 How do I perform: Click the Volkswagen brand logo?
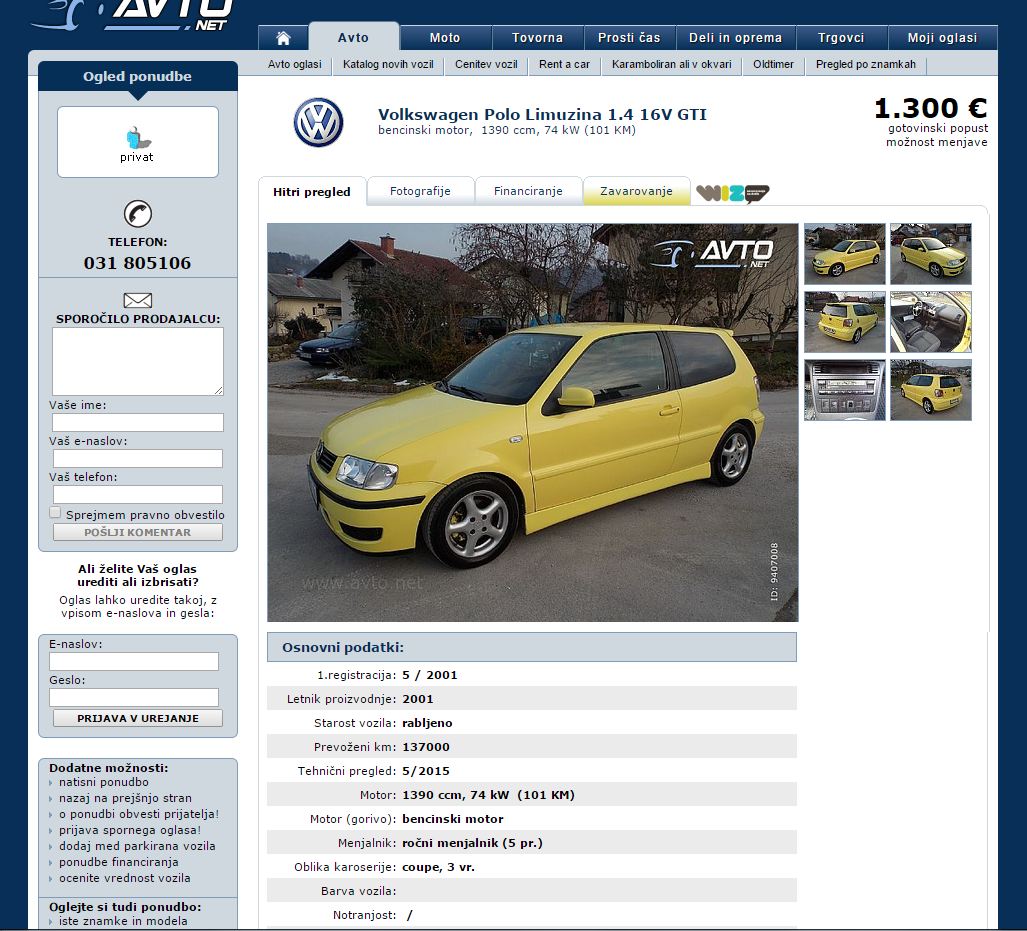pos(318,123)
